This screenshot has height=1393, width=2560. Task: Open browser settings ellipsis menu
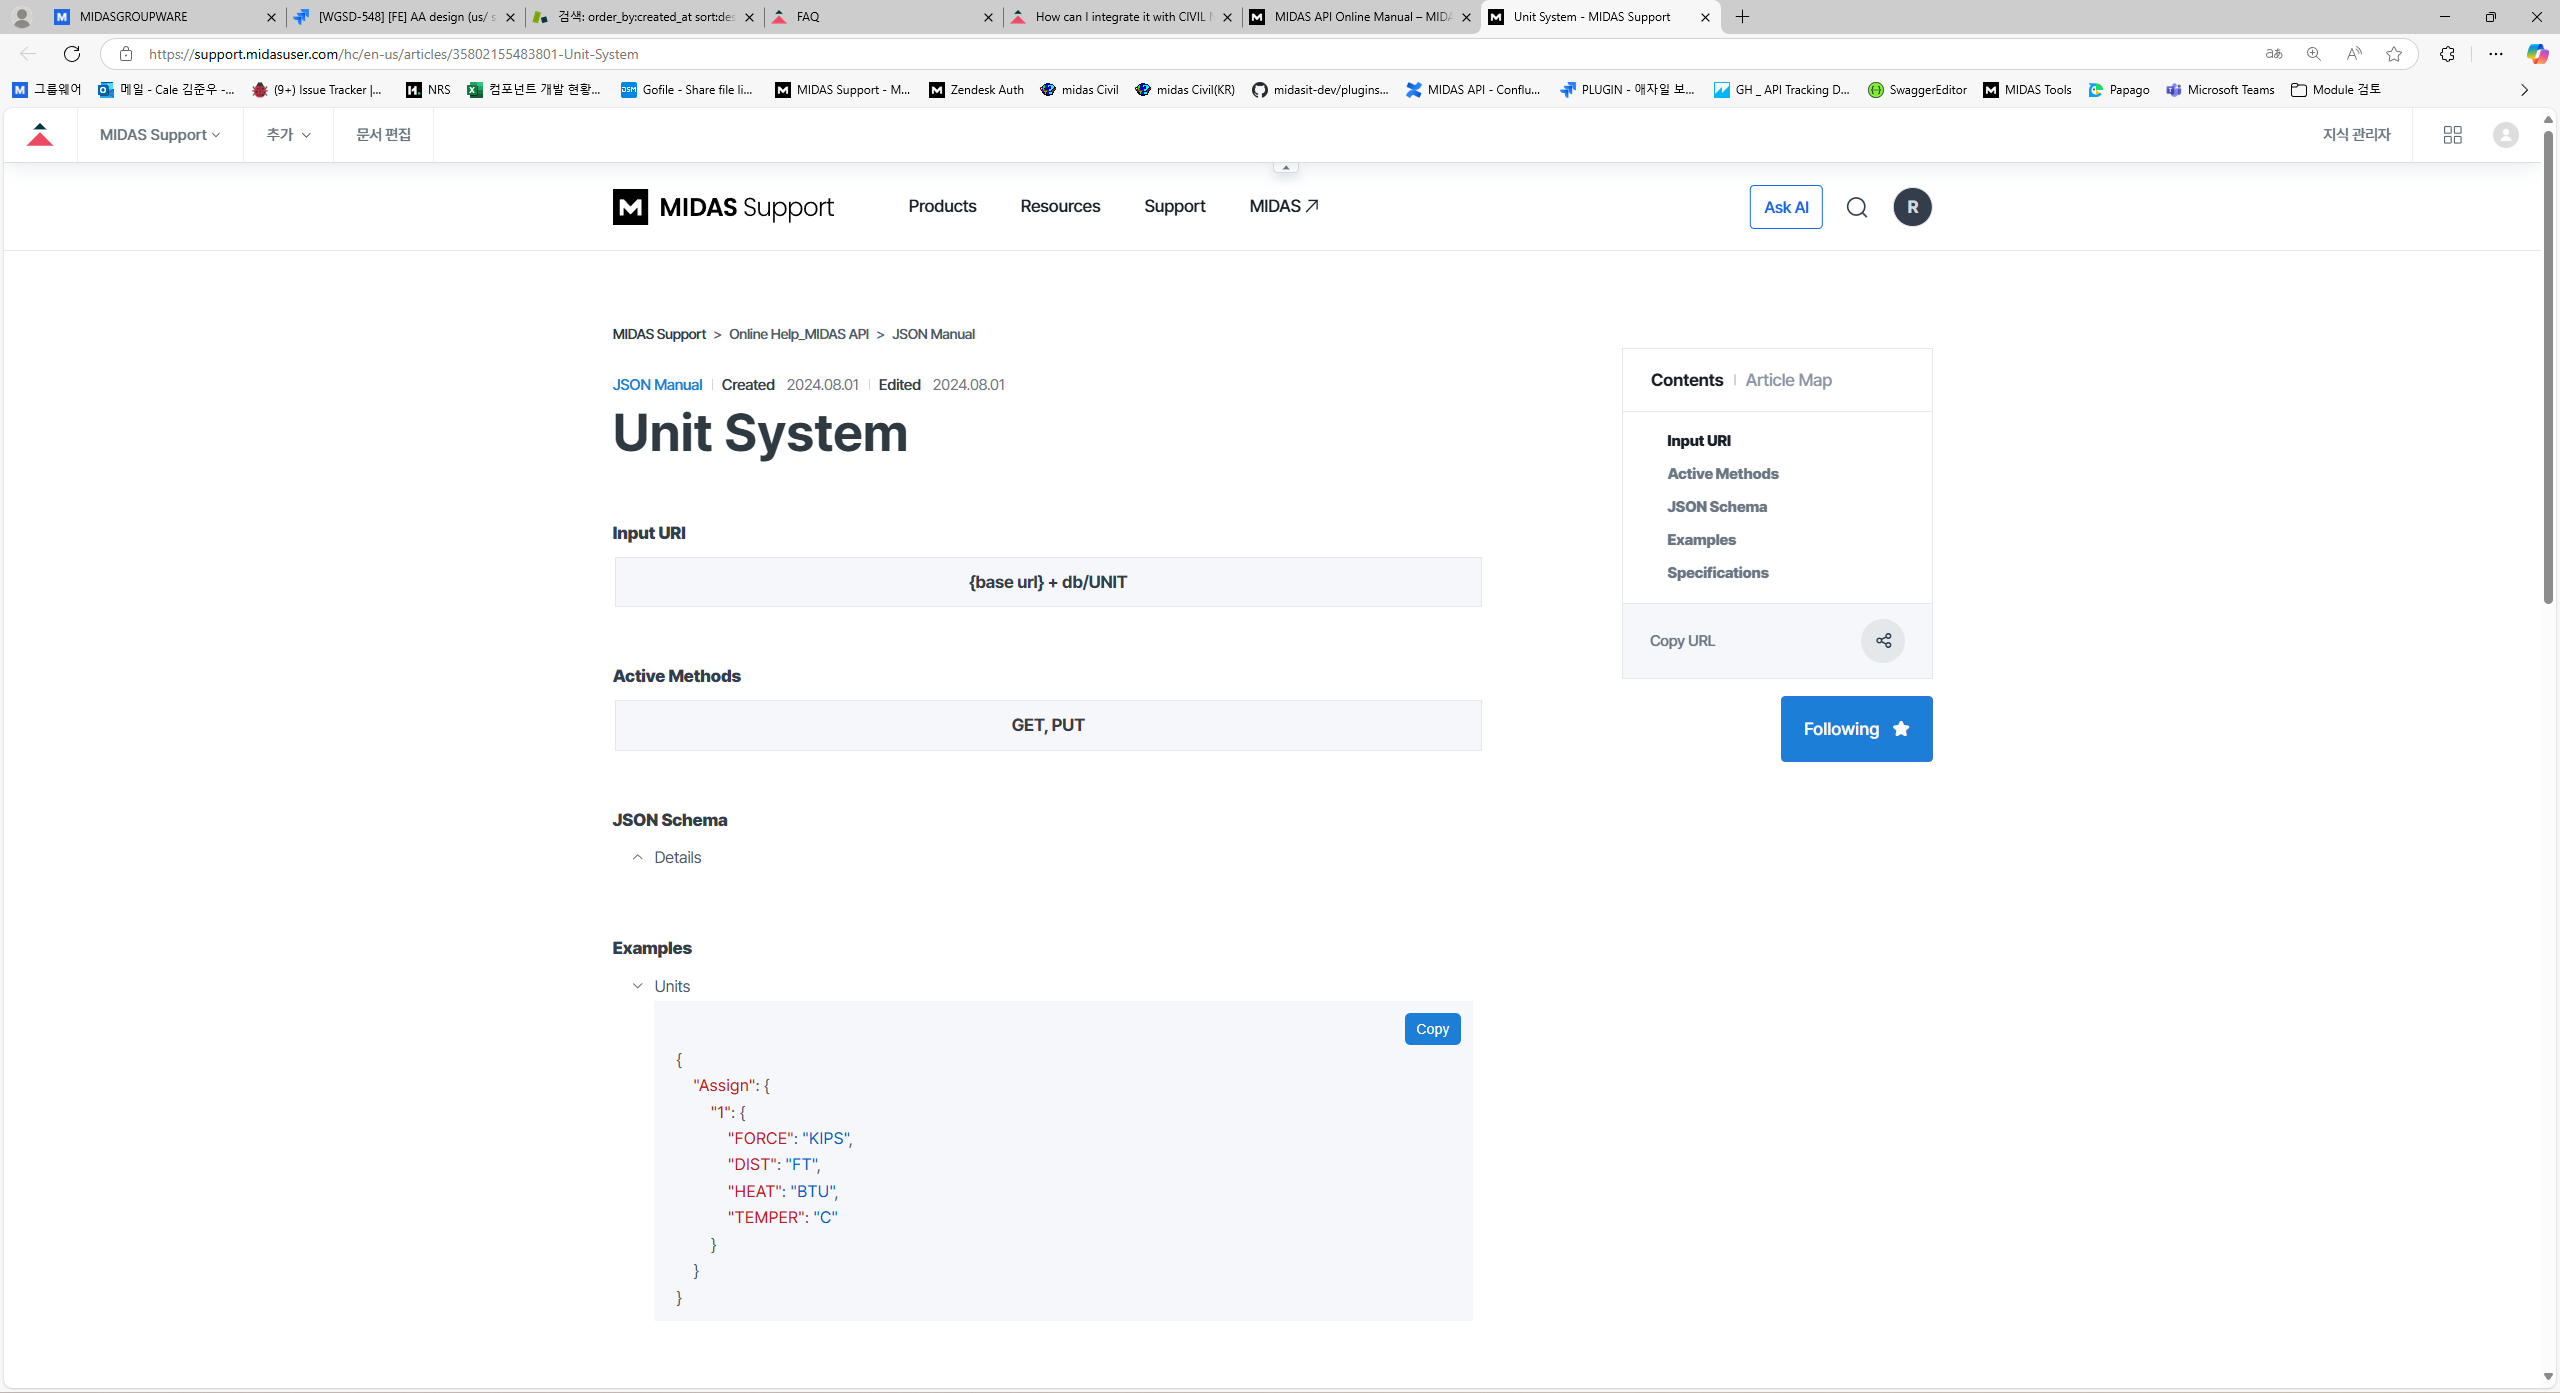click(x=2496, y=54)
